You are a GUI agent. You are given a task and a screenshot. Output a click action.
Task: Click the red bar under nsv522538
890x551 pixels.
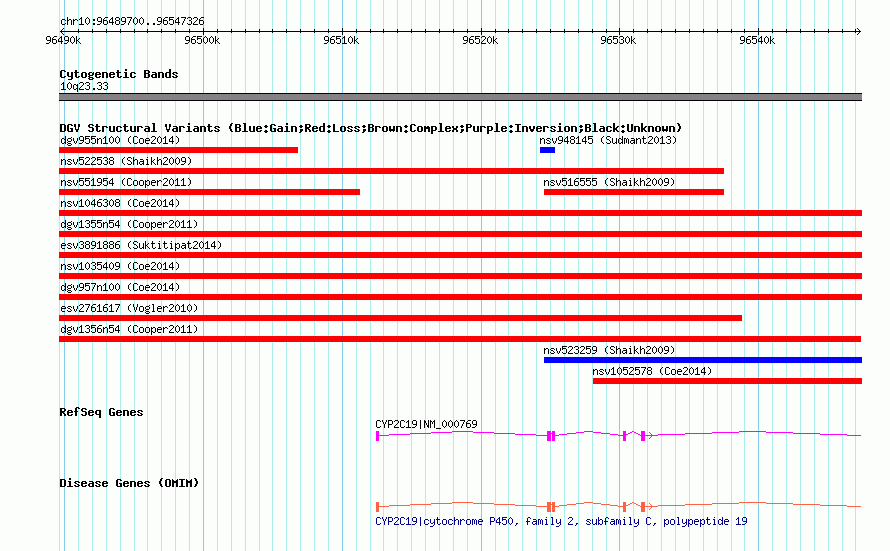pos(392,171)
